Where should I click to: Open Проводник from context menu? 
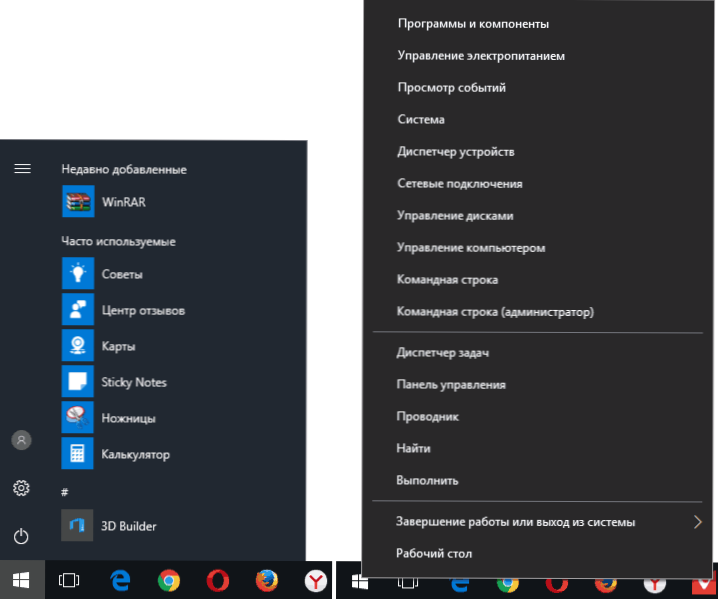click(428, 416)
